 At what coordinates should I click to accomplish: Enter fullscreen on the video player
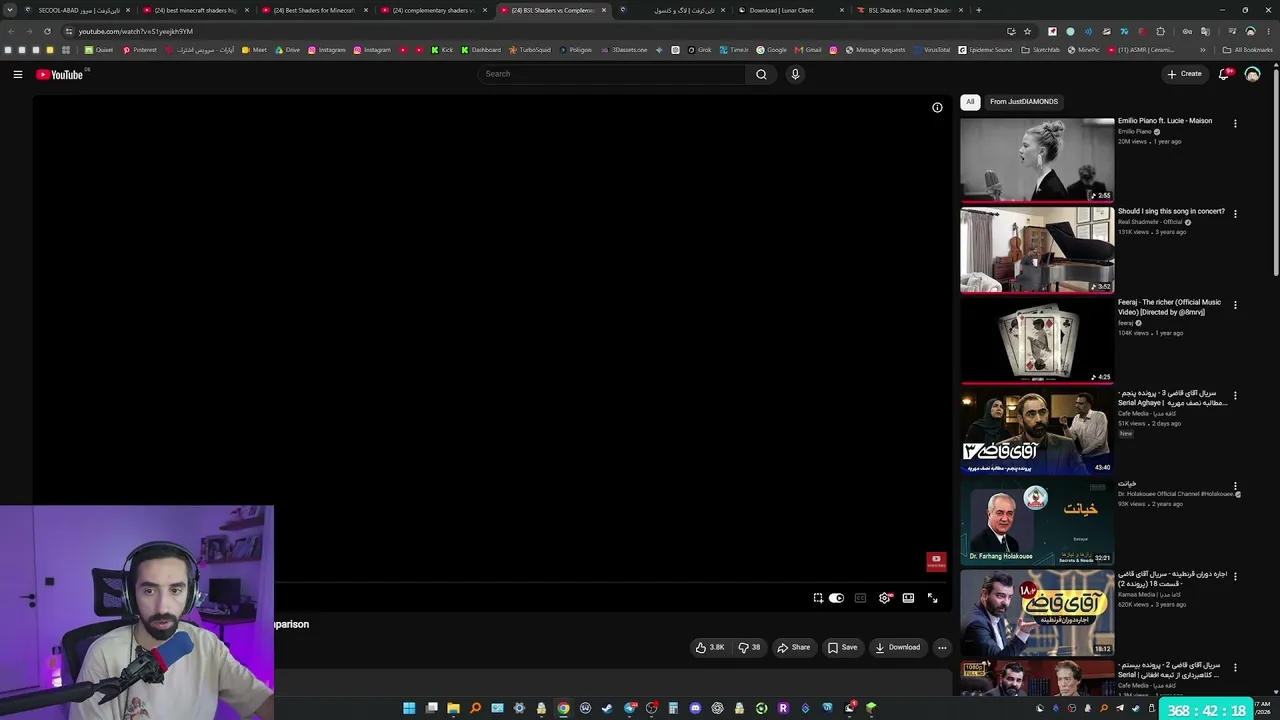(x=932, y=598)
